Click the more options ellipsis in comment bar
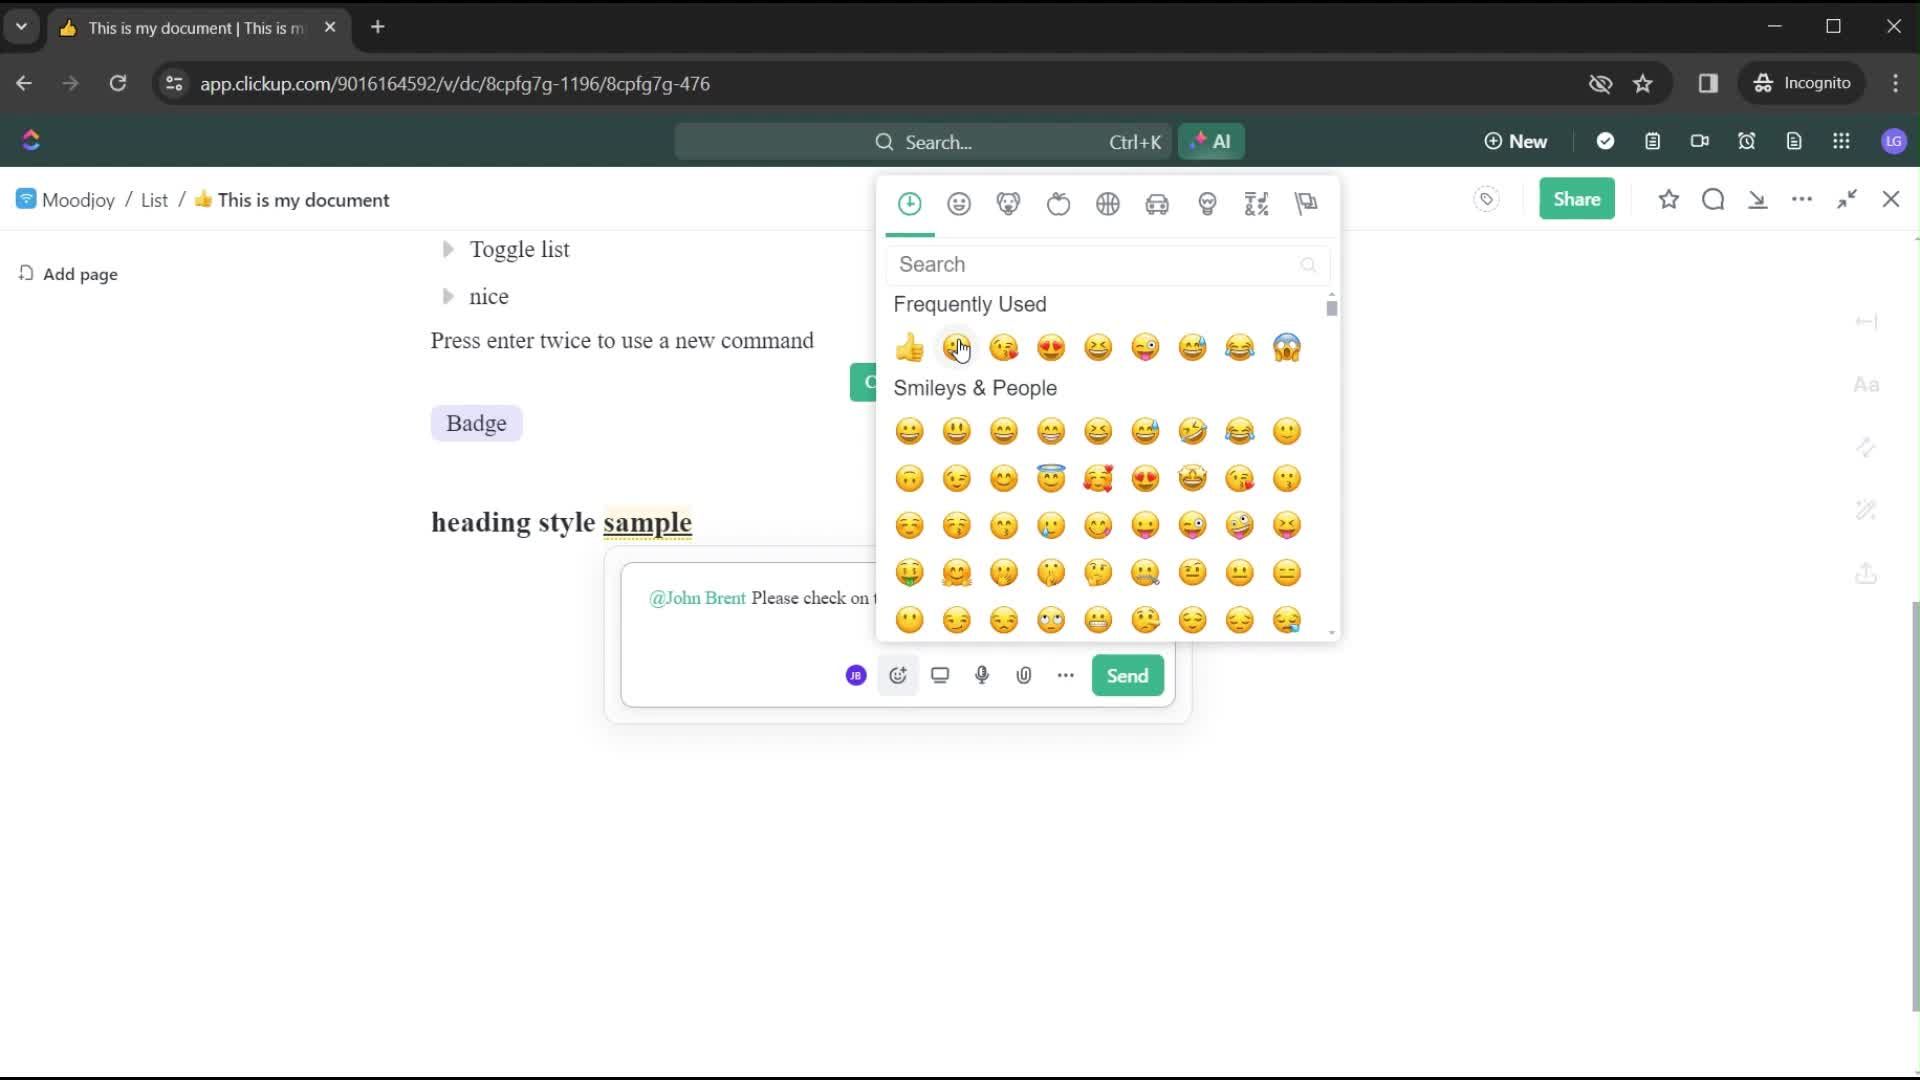 (1065, 675)
